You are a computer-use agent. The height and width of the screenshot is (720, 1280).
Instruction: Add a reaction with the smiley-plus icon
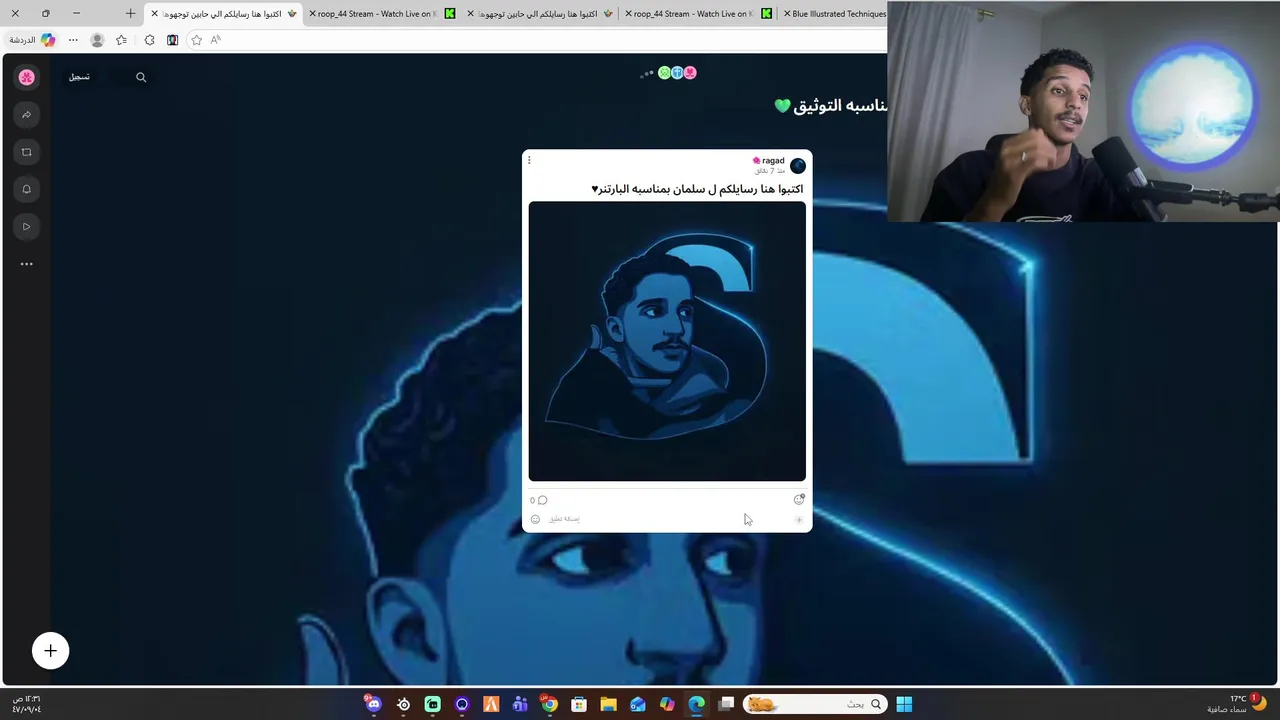coord(799,499)
